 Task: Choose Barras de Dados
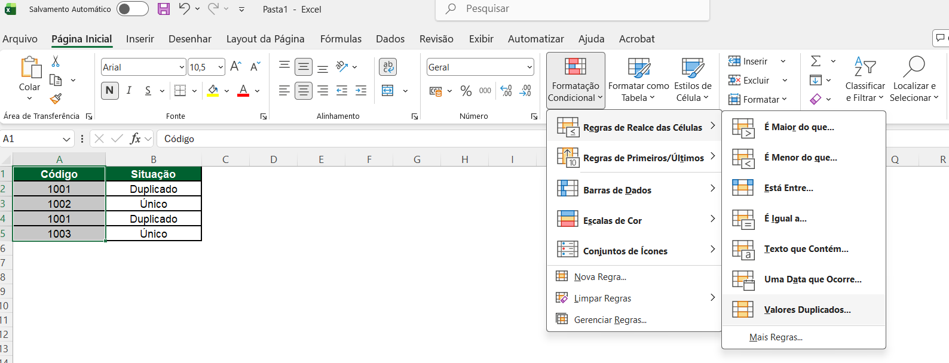[x=634, y=190]
